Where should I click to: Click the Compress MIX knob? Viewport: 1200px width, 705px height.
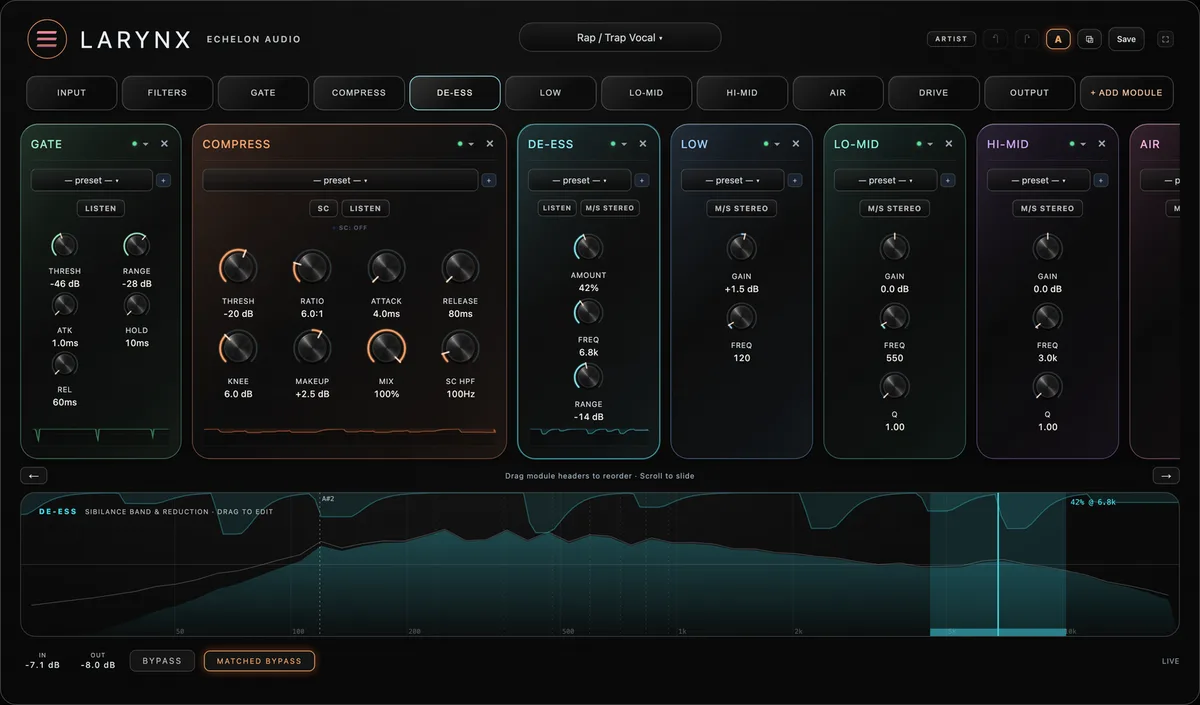pyautogui.click(x=386, y=348)
